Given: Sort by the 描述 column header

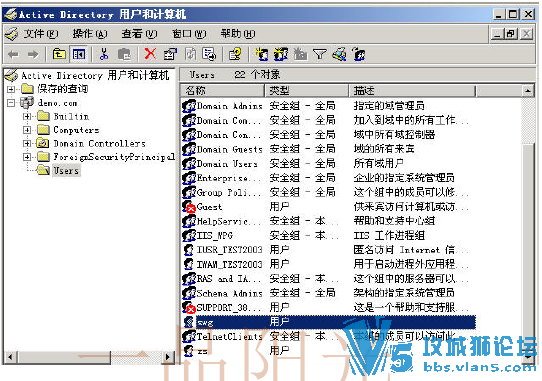Looking at the screenshot, I should pos(412,91).
